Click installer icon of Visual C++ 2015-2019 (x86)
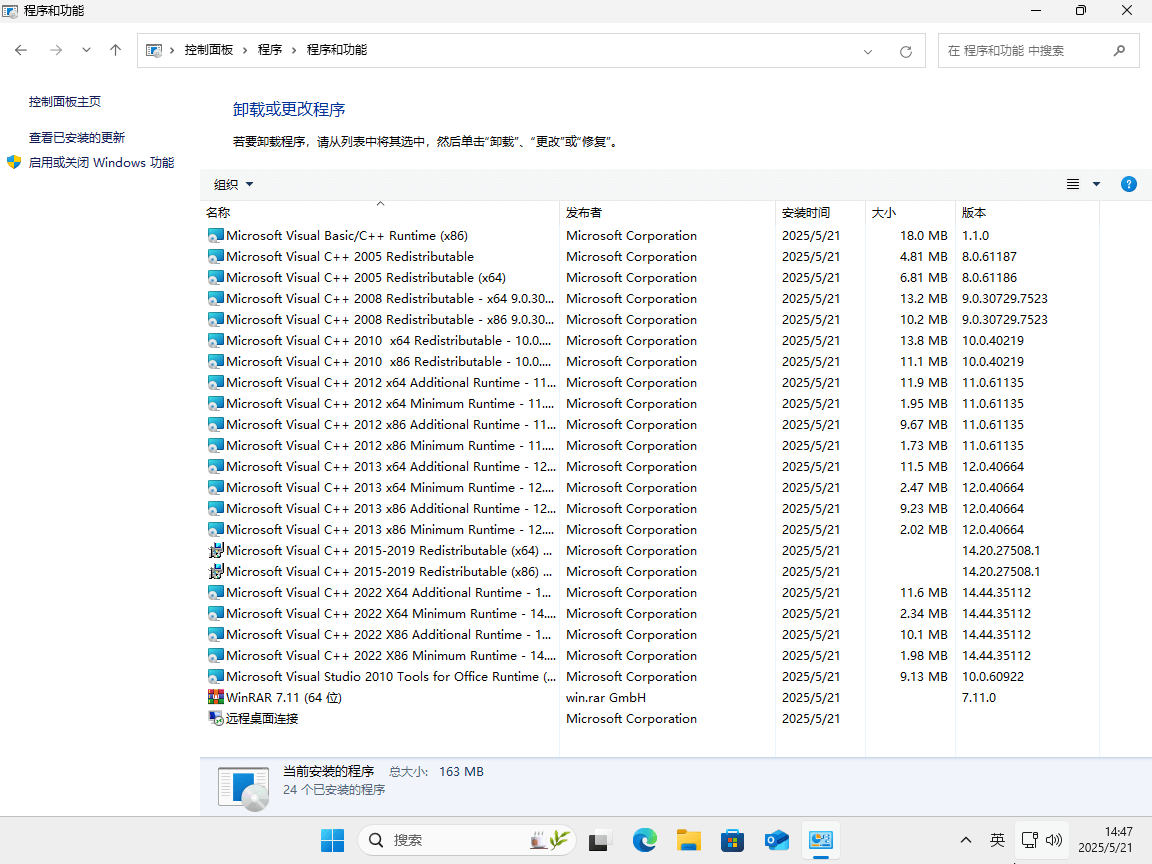 (x=215, y=572)
